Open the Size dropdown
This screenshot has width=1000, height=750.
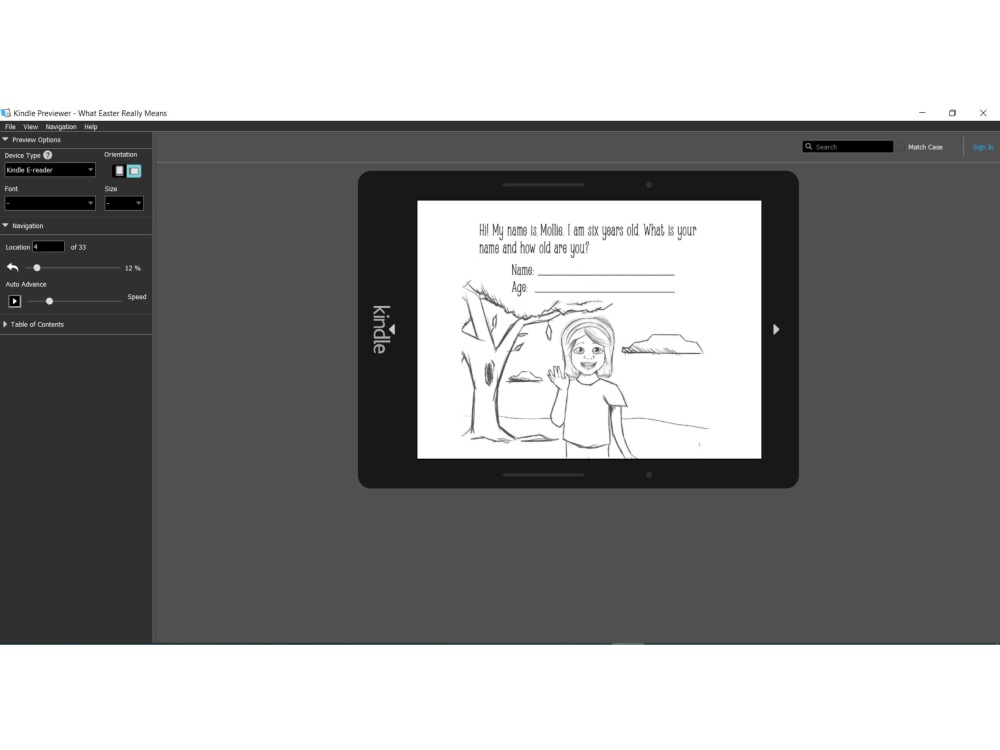[x=124, y=203]
